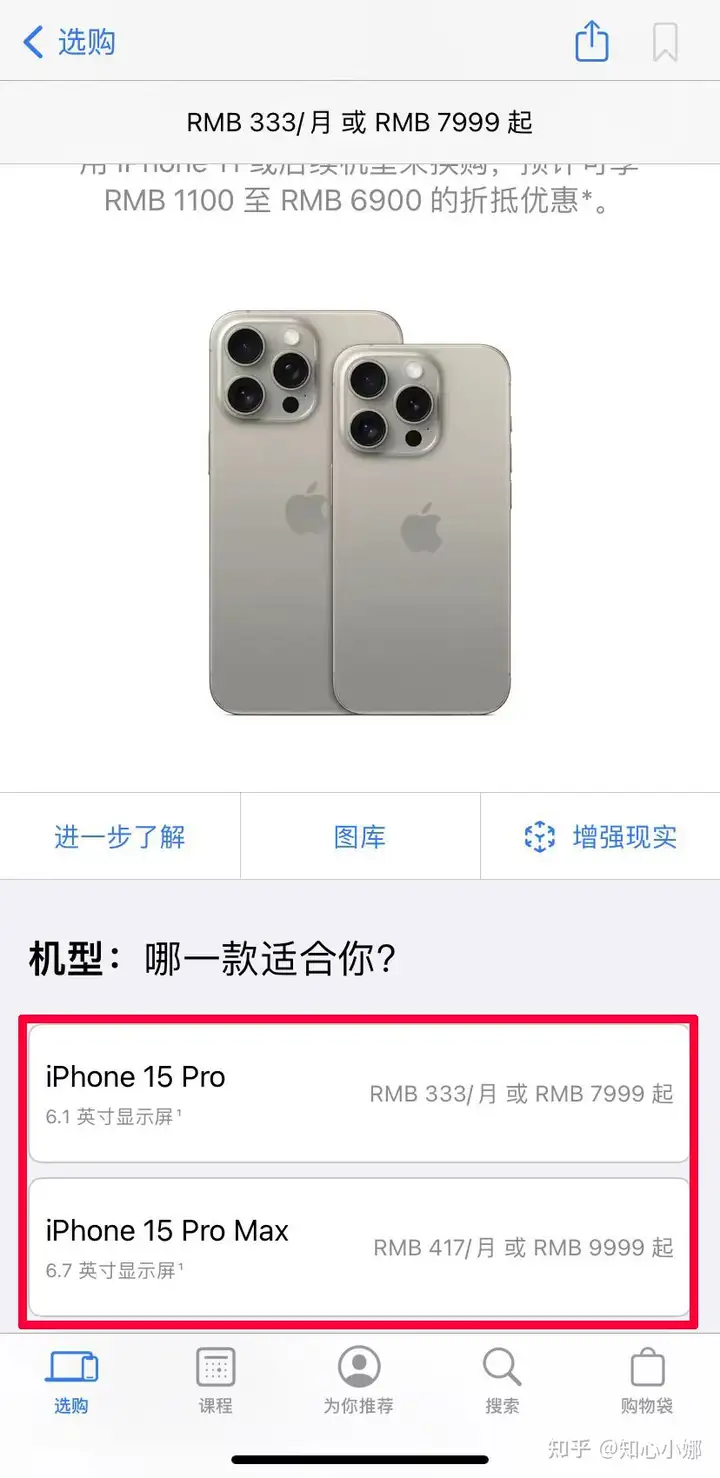Open the 课程 sessions tab icon
Image resolution: width=720 pixels, height=1478 pixels.
click(216, 1366)
